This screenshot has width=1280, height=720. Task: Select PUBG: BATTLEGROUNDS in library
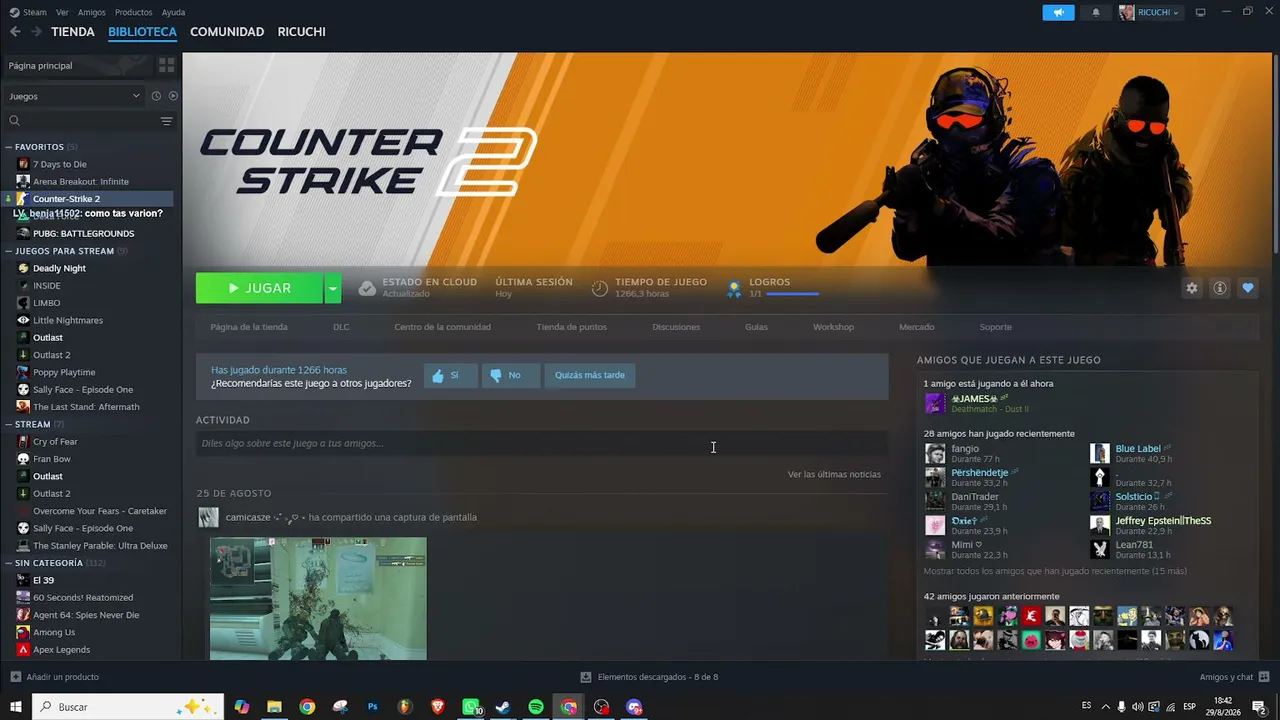84,234
